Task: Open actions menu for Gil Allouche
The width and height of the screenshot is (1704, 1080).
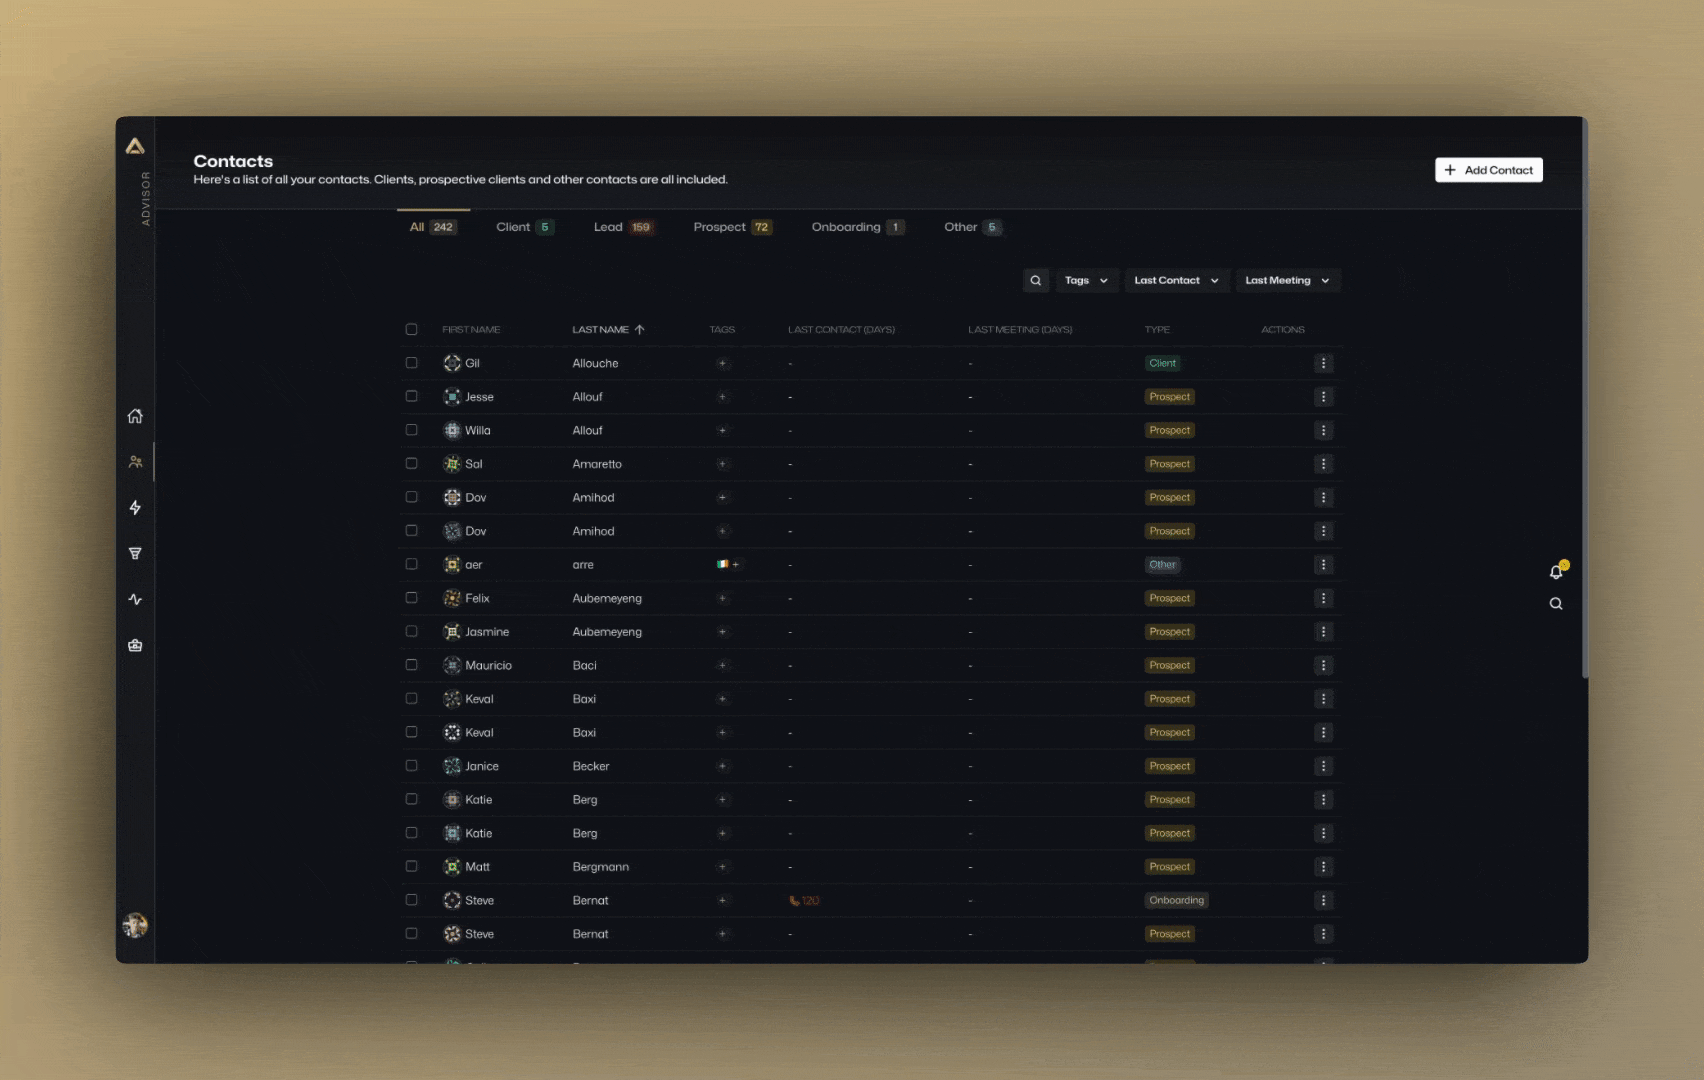Action: pos(1323,364)
